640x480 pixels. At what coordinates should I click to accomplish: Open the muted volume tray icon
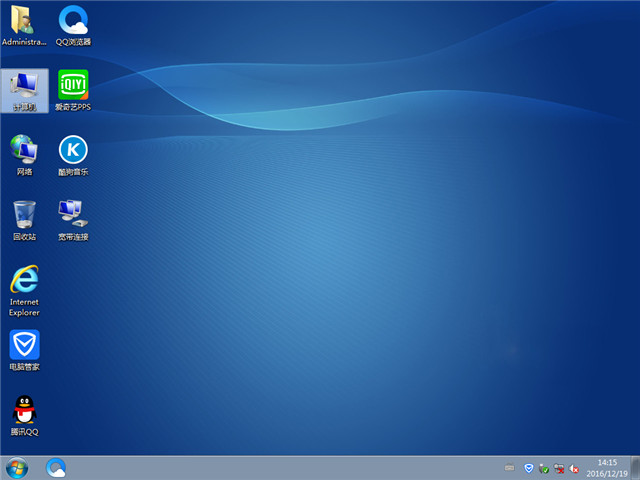click(574, 467)
